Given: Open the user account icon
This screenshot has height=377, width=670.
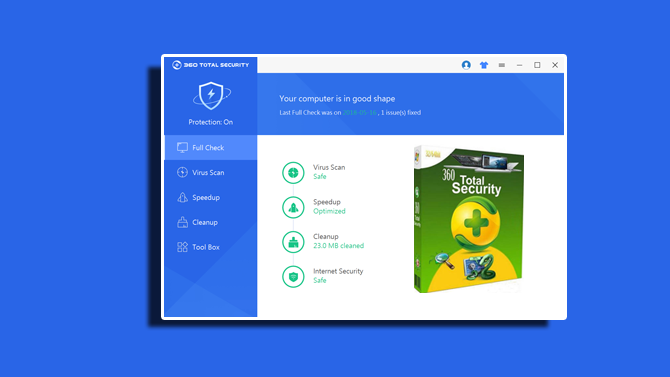Looking at the screenshot, I should pyautogui.click(x=466, y=65).
